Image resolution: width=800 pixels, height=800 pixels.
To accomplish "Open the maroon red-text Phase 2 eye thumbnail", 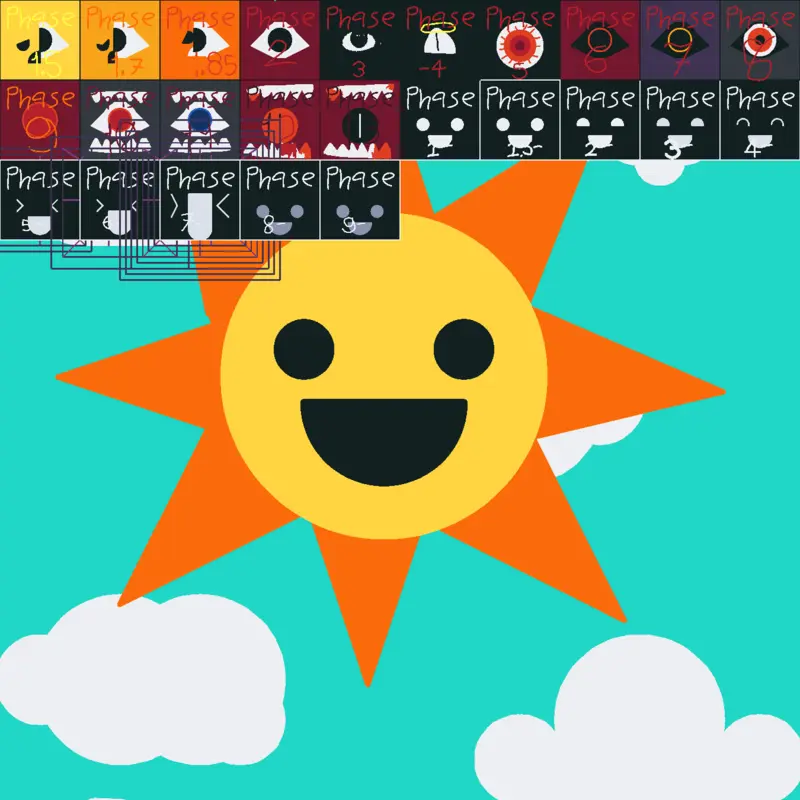I will [280, 40].
